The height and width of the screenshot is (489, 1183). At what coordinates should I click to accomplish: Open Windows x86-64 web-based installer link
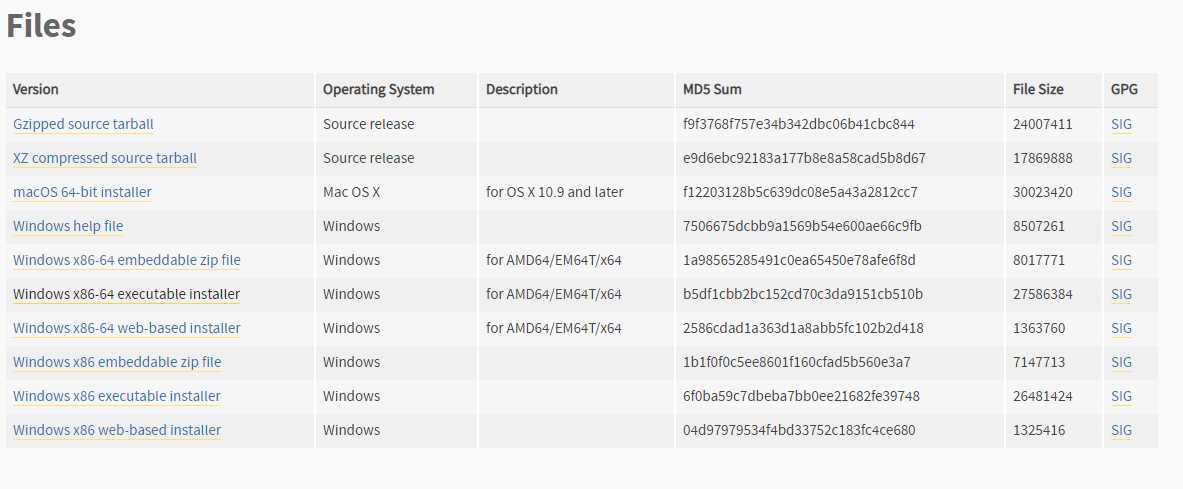(x=127, y=328)
